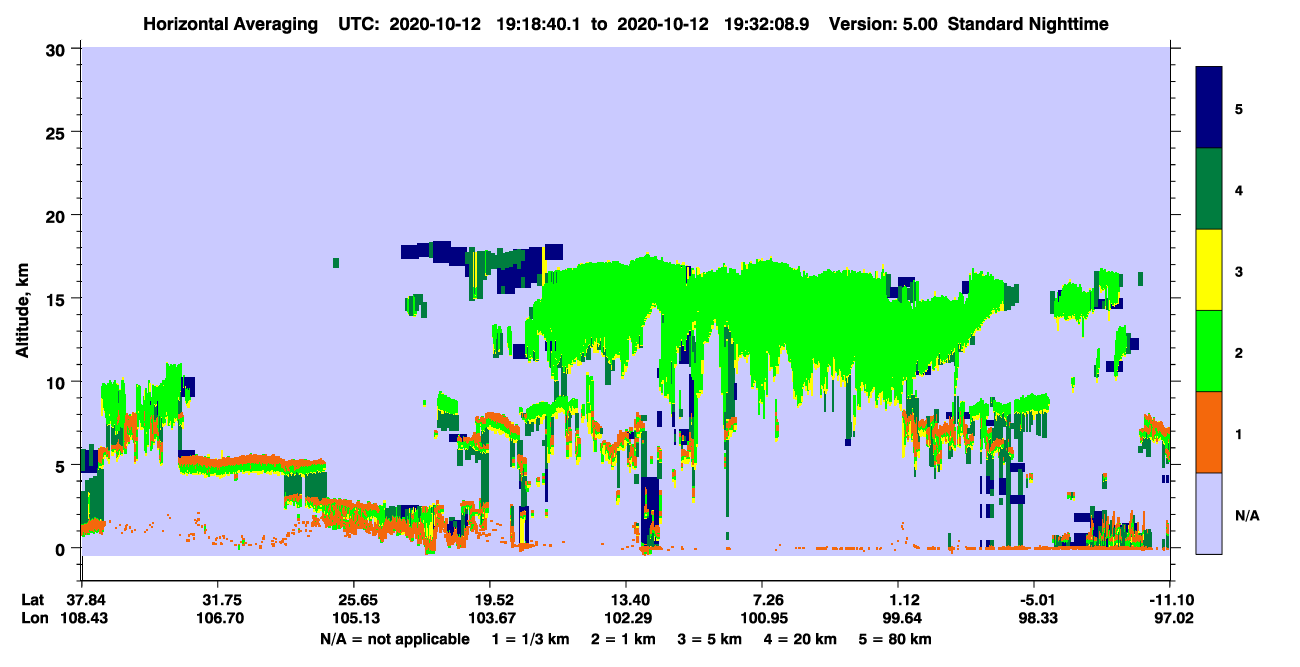Click the 'Lat' row label

(x=33, y=600)
